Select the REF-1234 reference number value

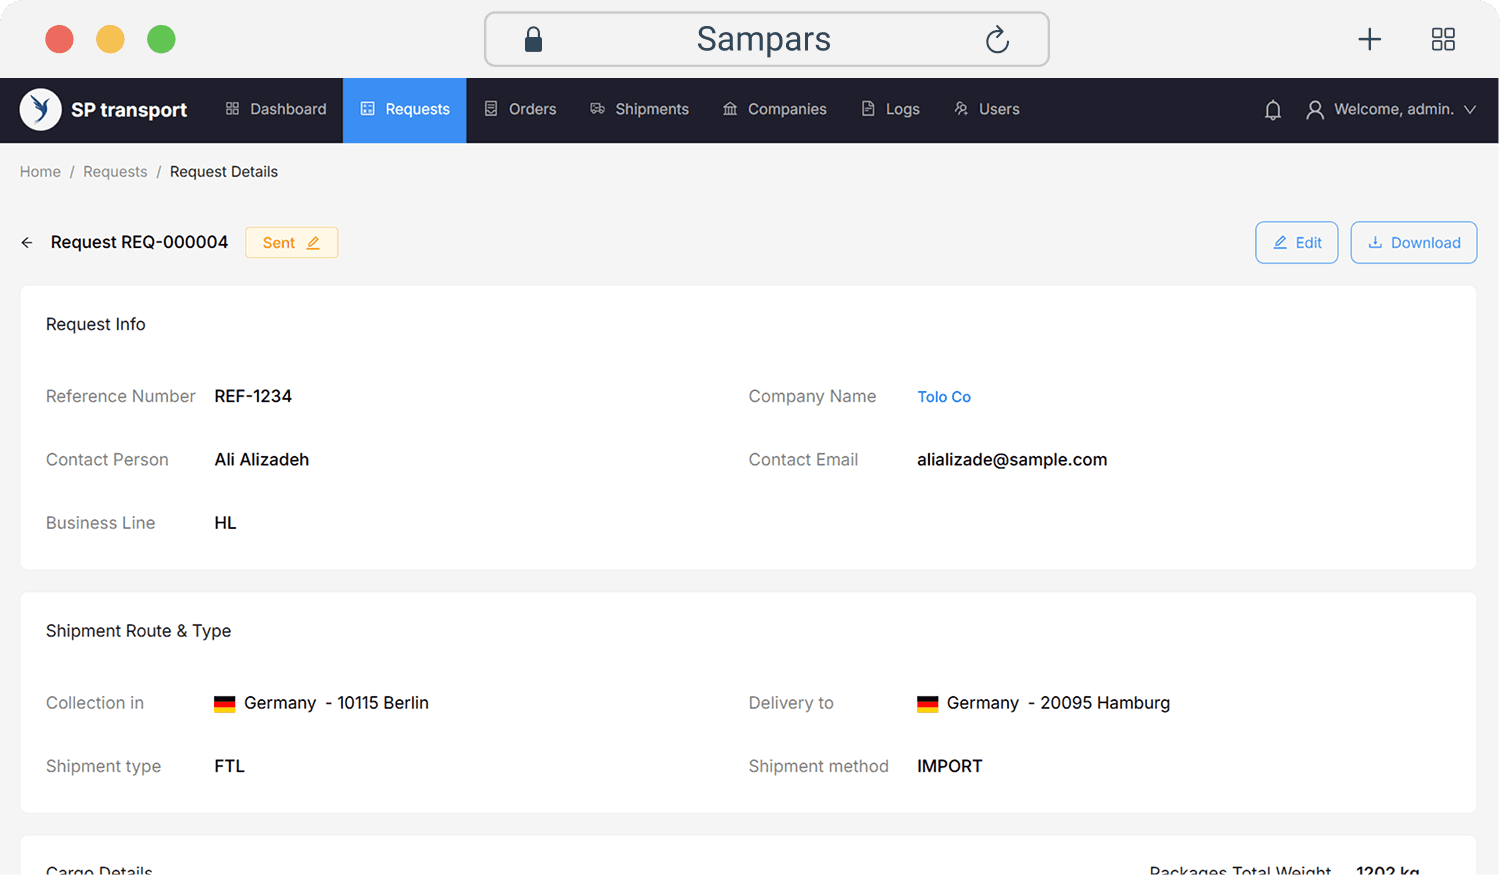[253, 396]
